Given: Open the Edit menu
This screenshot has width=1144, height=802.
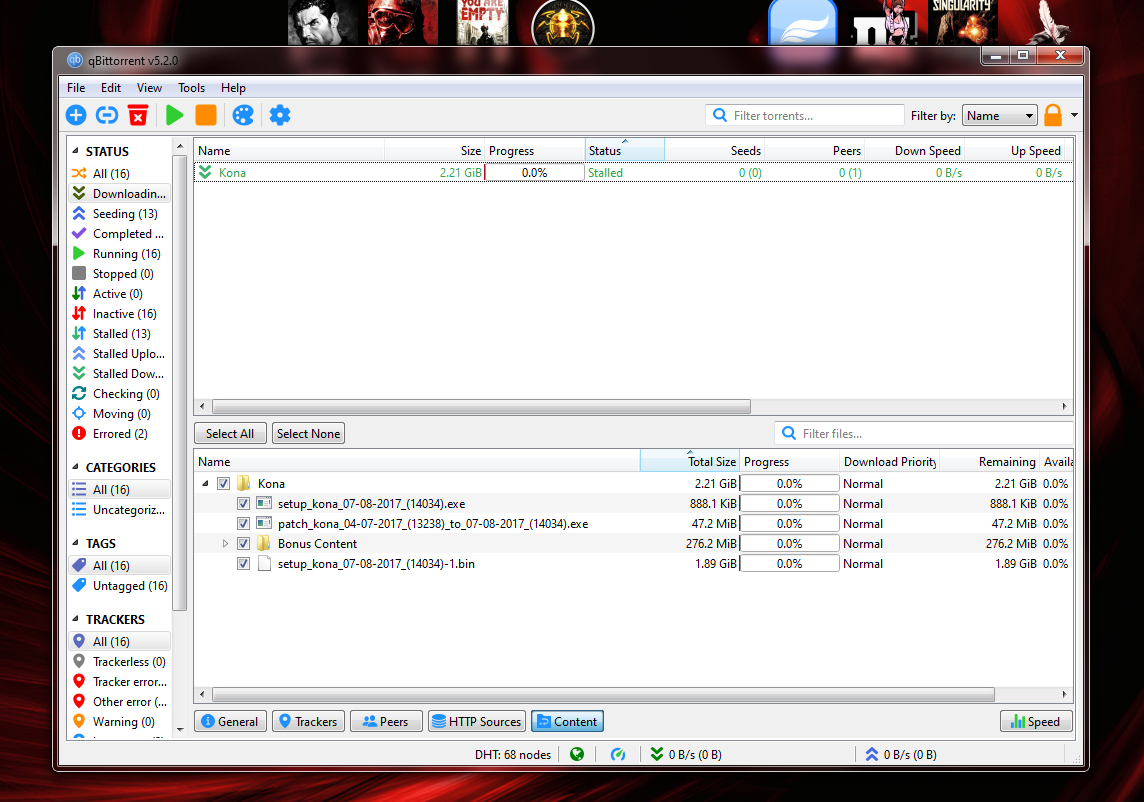Looking at the screenshot, I should pos(111,88).
